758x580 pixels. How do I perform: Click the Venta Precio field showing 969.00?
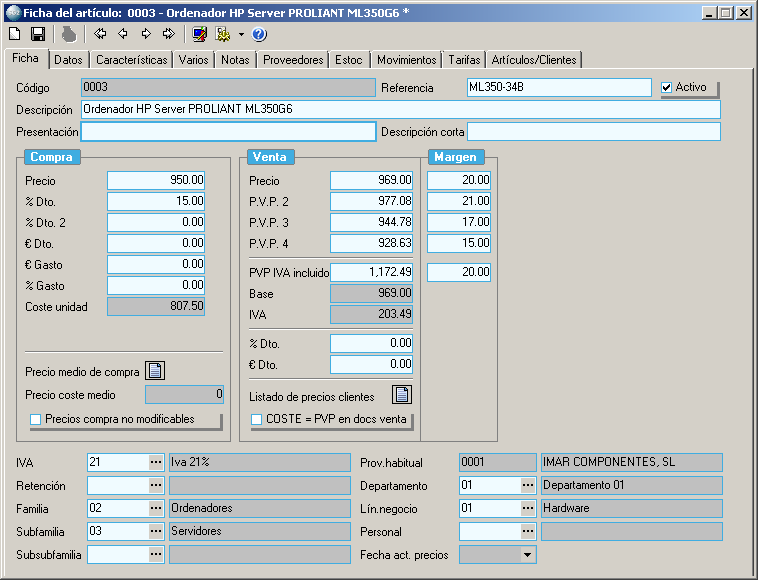point(372,180)
